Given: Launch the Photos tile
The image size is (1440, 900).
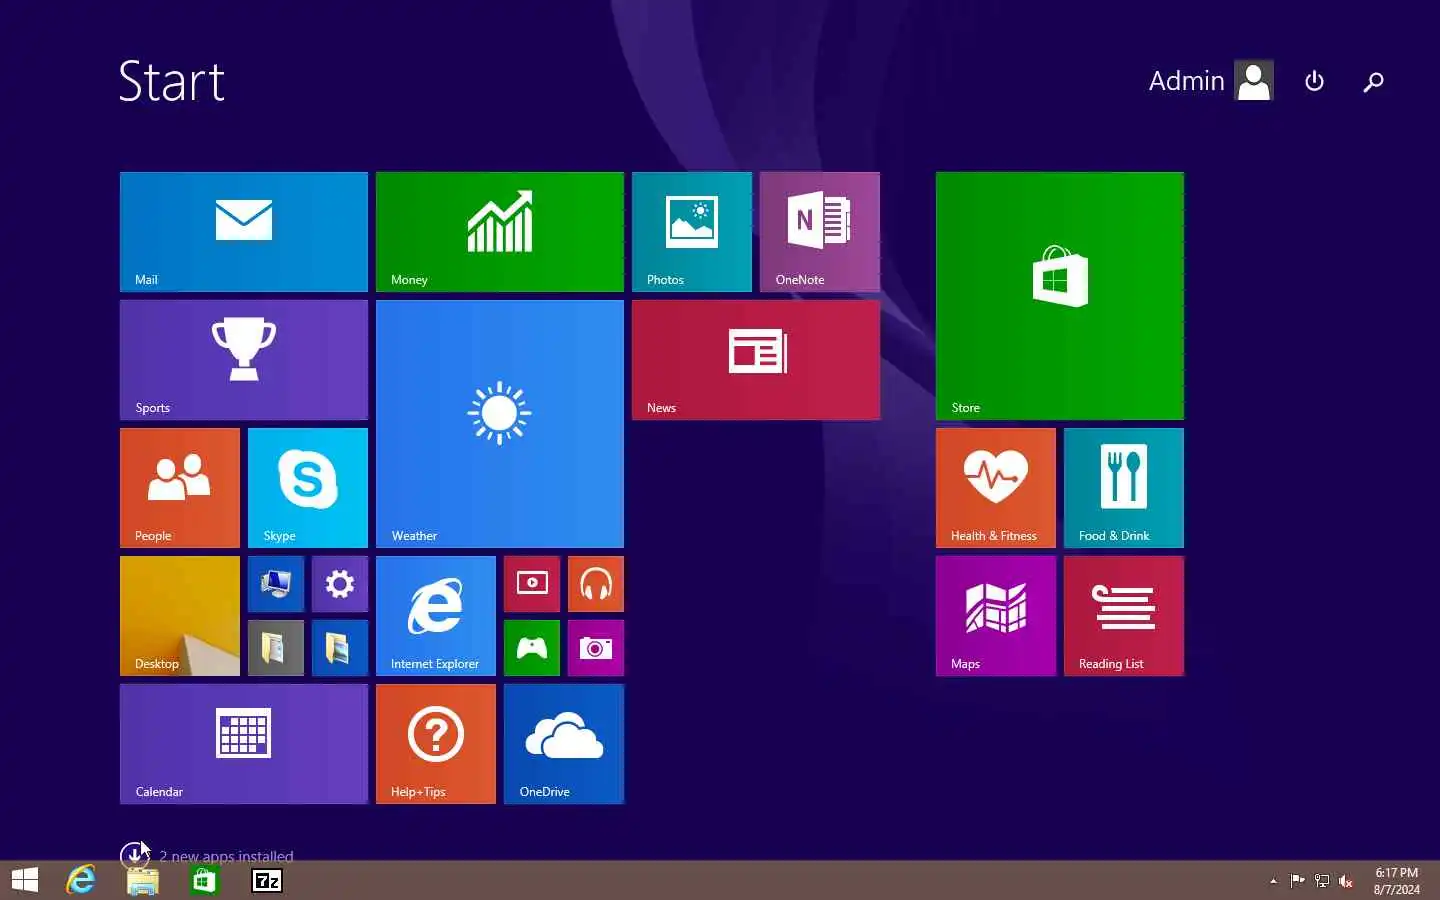Looking at the screenshot, I should click(692, 232).
